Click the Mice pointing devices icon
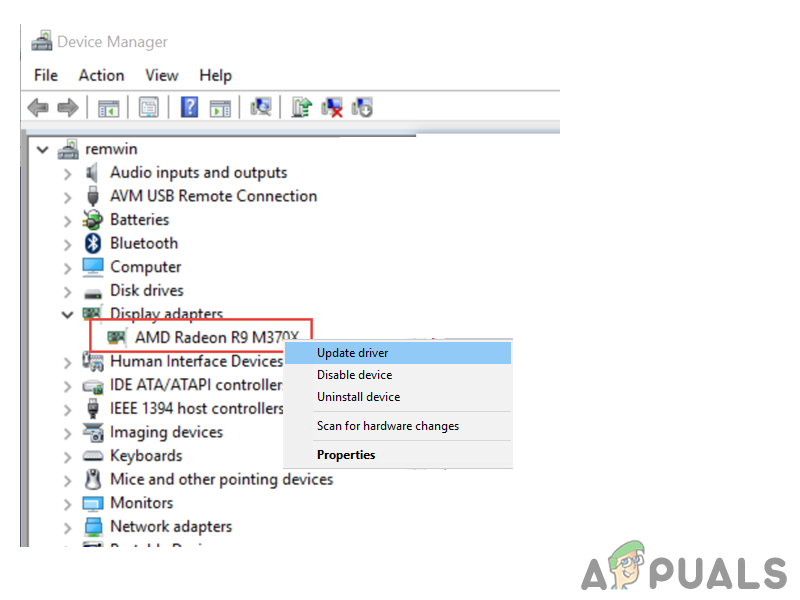This screenshot has height=600, width=800. [x=93, y=479]
